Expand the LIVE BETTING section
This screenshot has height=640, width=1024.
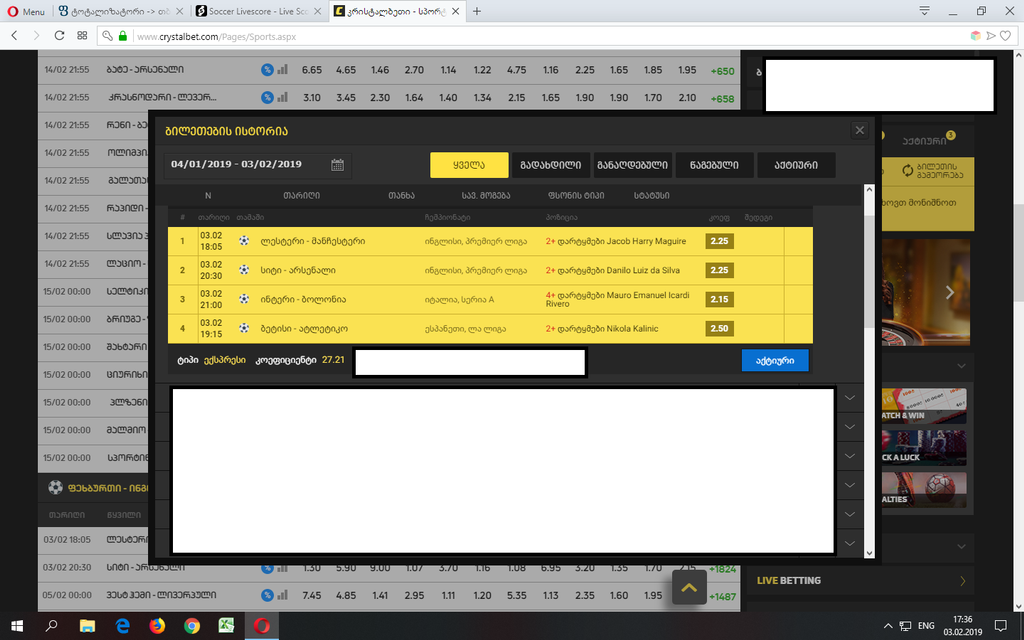point(863,580)
